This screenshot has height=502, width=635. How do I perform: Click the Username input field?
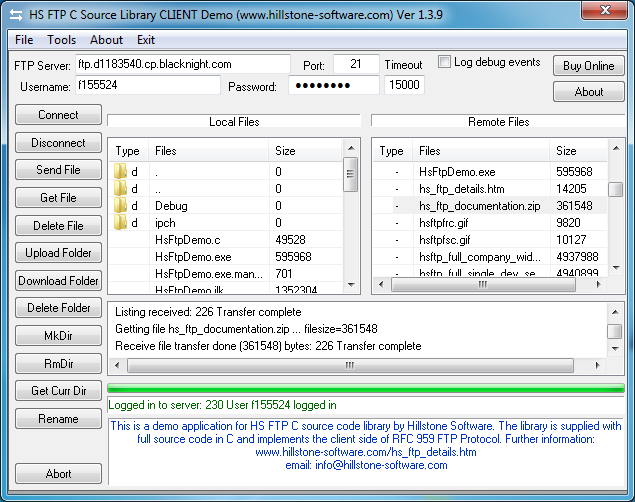(148, 85)
